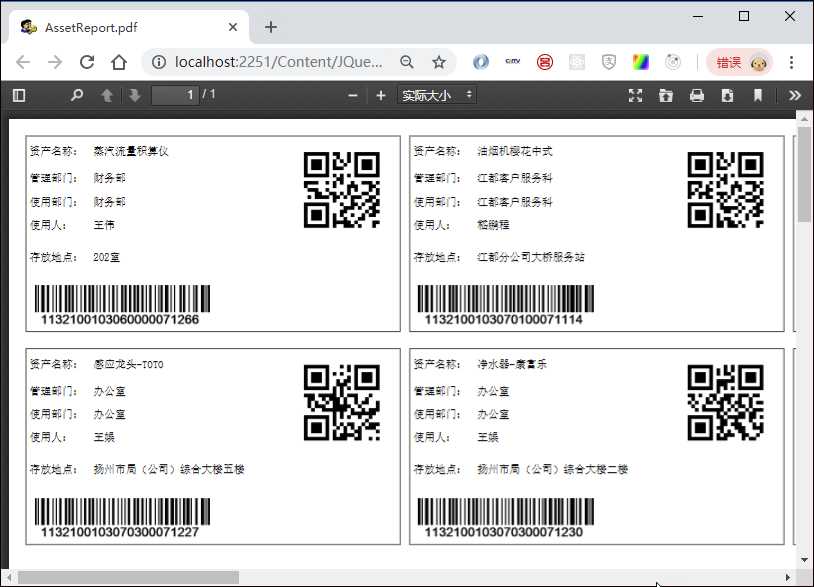This screenshot has height=587, width=814.
Task: Click the blue swirl extension icon
Action: click(x=481, y=62)
